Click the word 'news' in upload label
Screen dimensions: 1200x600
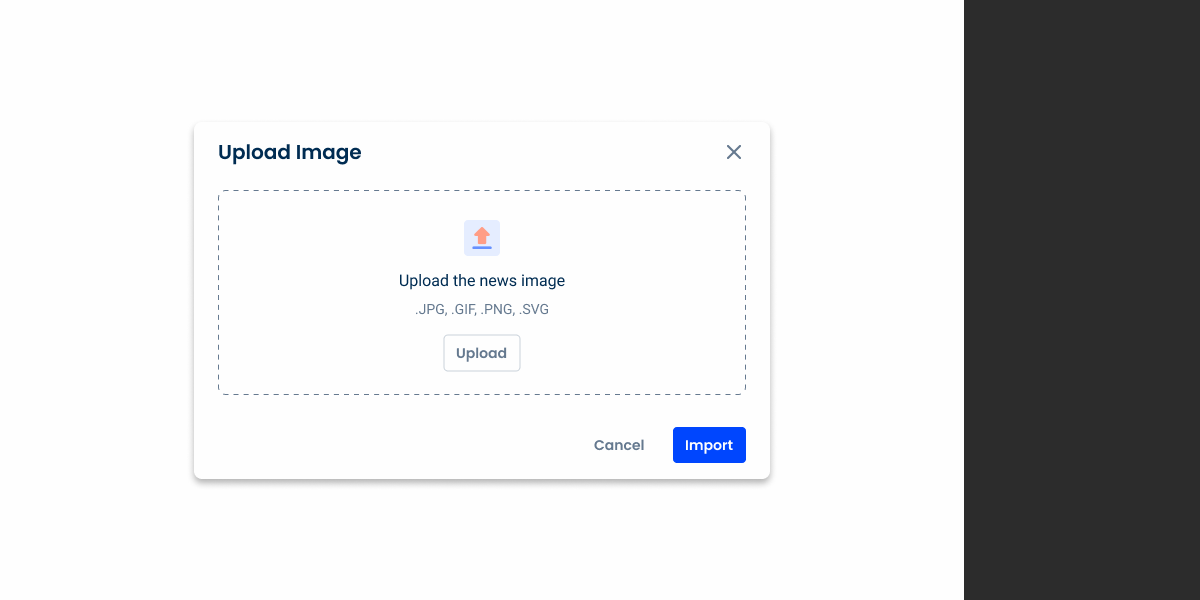[x=498, y=281]
